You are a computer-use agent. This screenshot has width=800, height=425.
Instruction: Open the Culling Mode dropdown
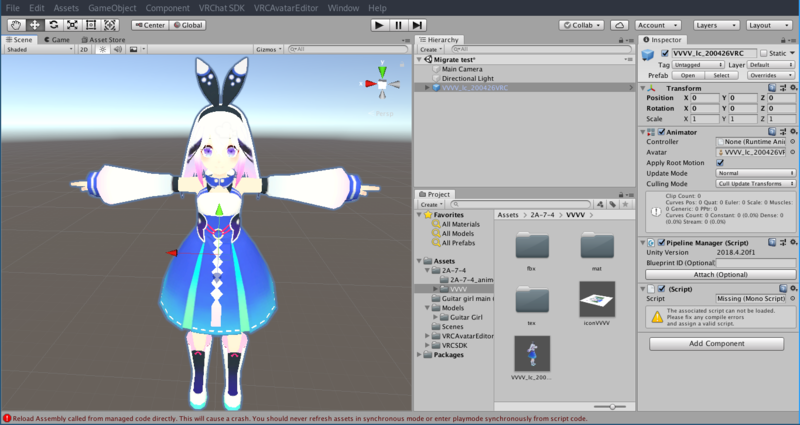tap(756, 184)
